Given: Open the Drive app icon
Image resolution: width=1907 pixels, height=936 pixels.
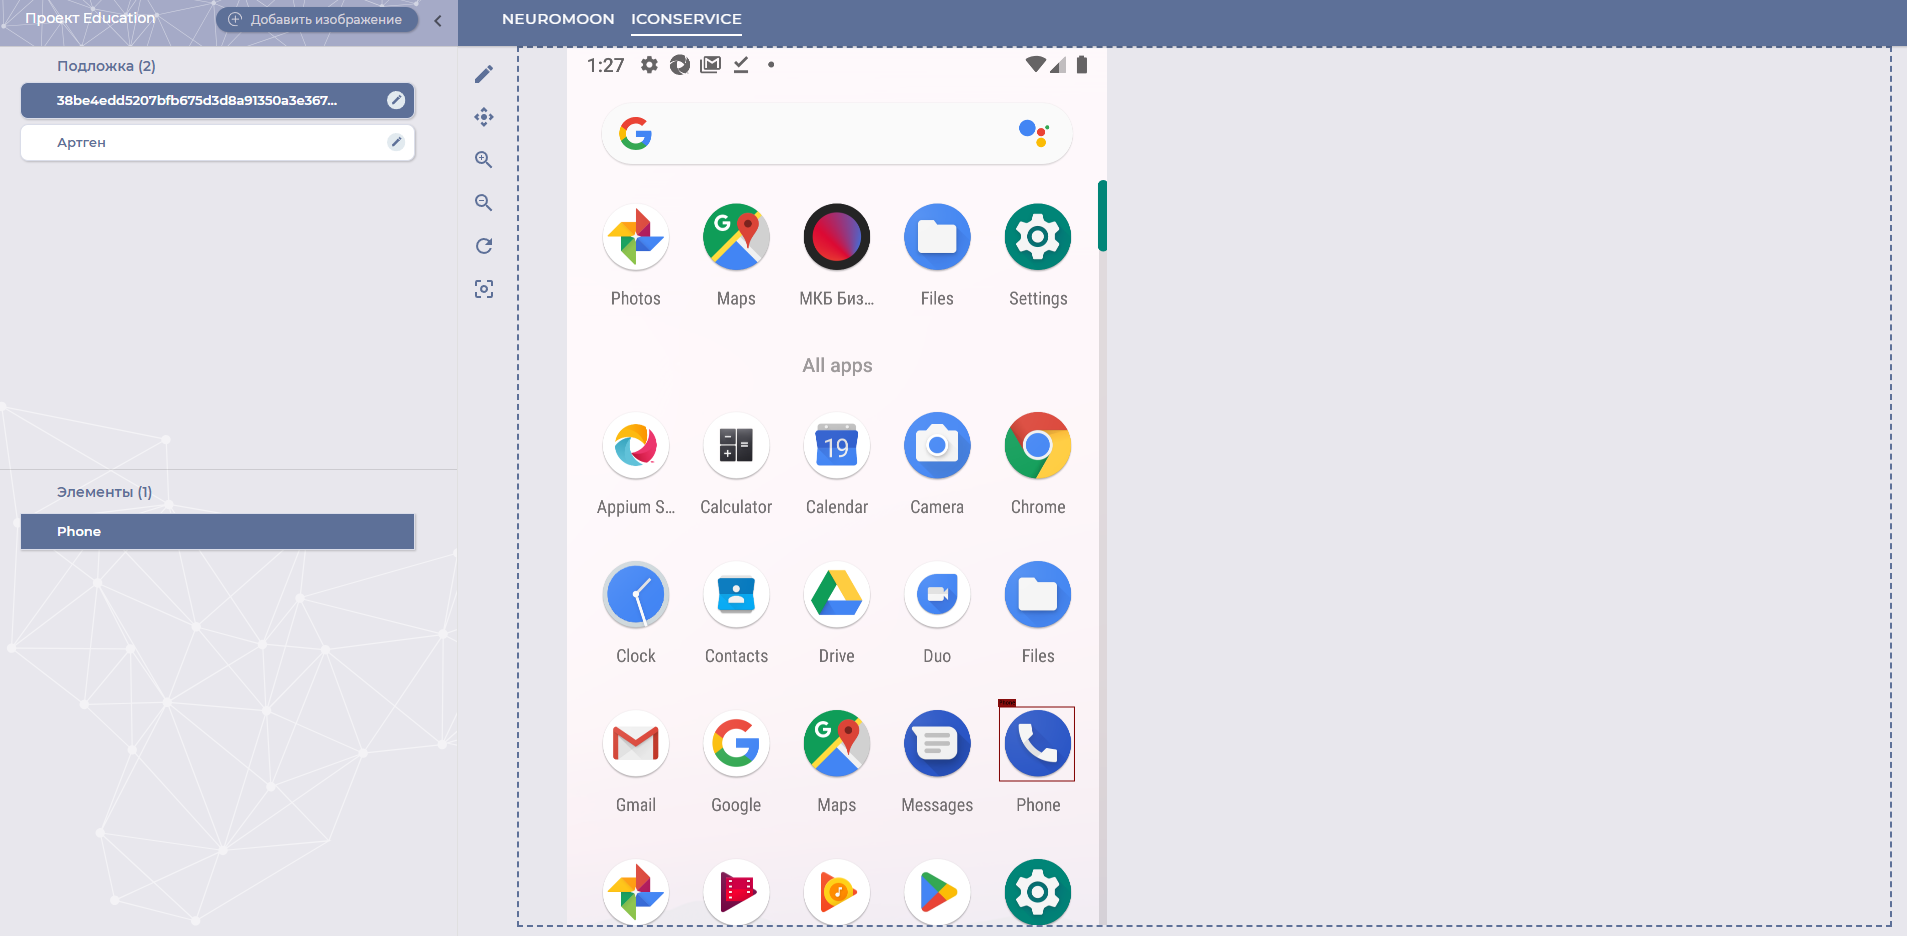Looking at the screenshot, I should click(837, 595).
